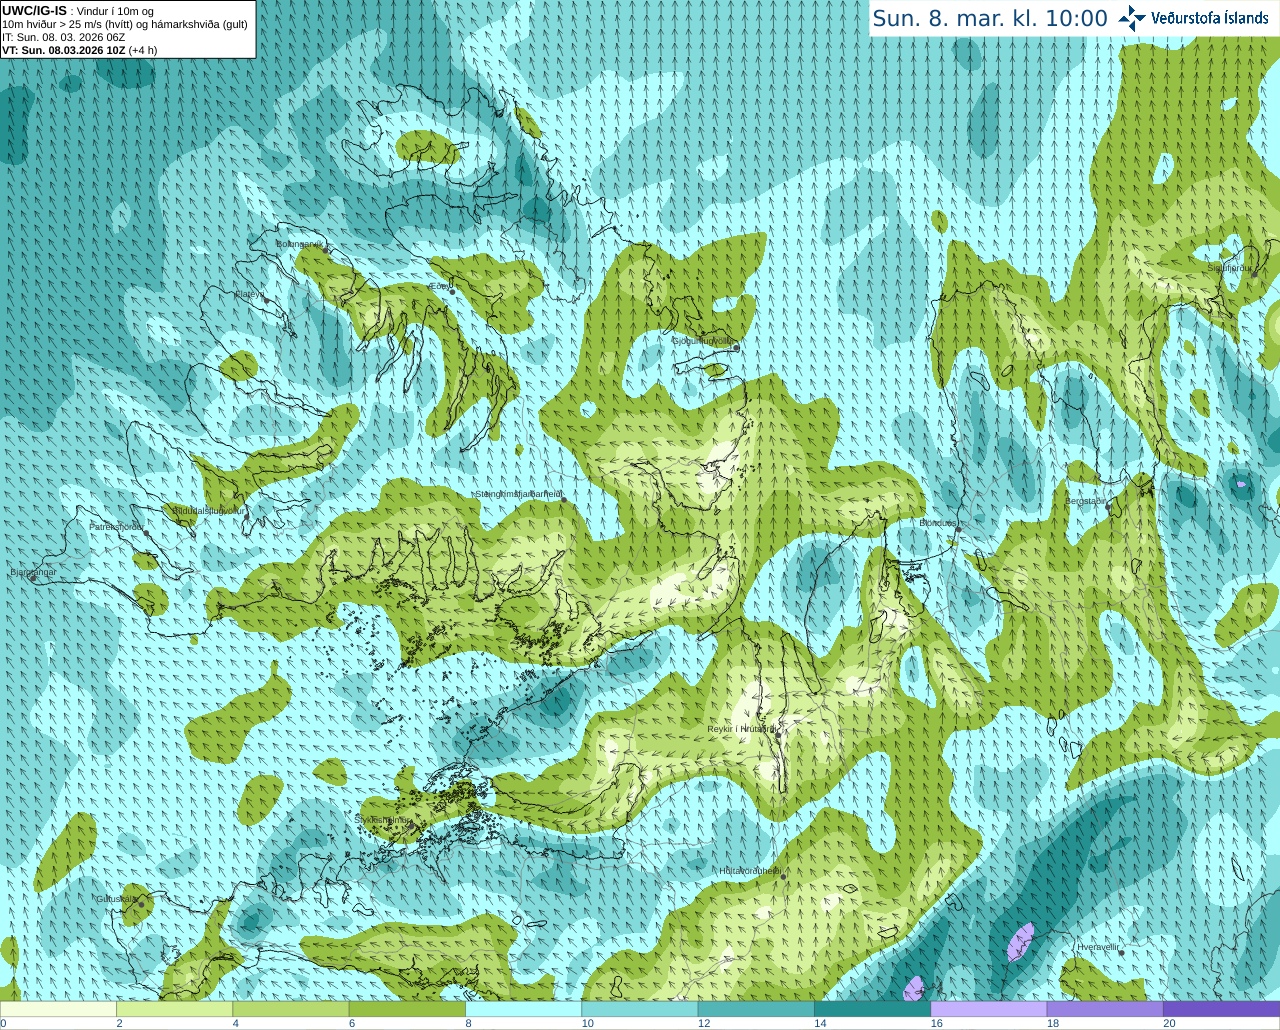Screen dimensions: 1280x1030
Task: Click the Æðey station label
Action: tap(438, 286)
